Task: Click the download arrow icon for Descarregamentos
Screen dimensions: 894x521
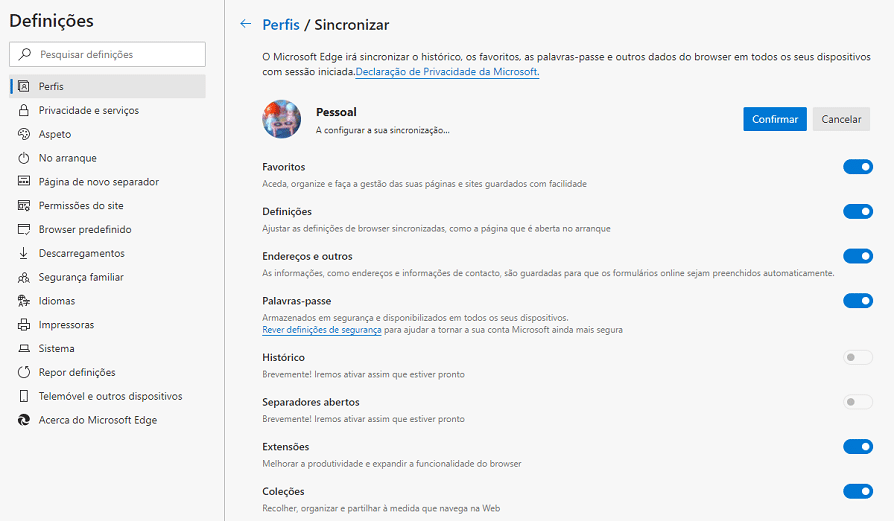Action: [x=23, y=253]
